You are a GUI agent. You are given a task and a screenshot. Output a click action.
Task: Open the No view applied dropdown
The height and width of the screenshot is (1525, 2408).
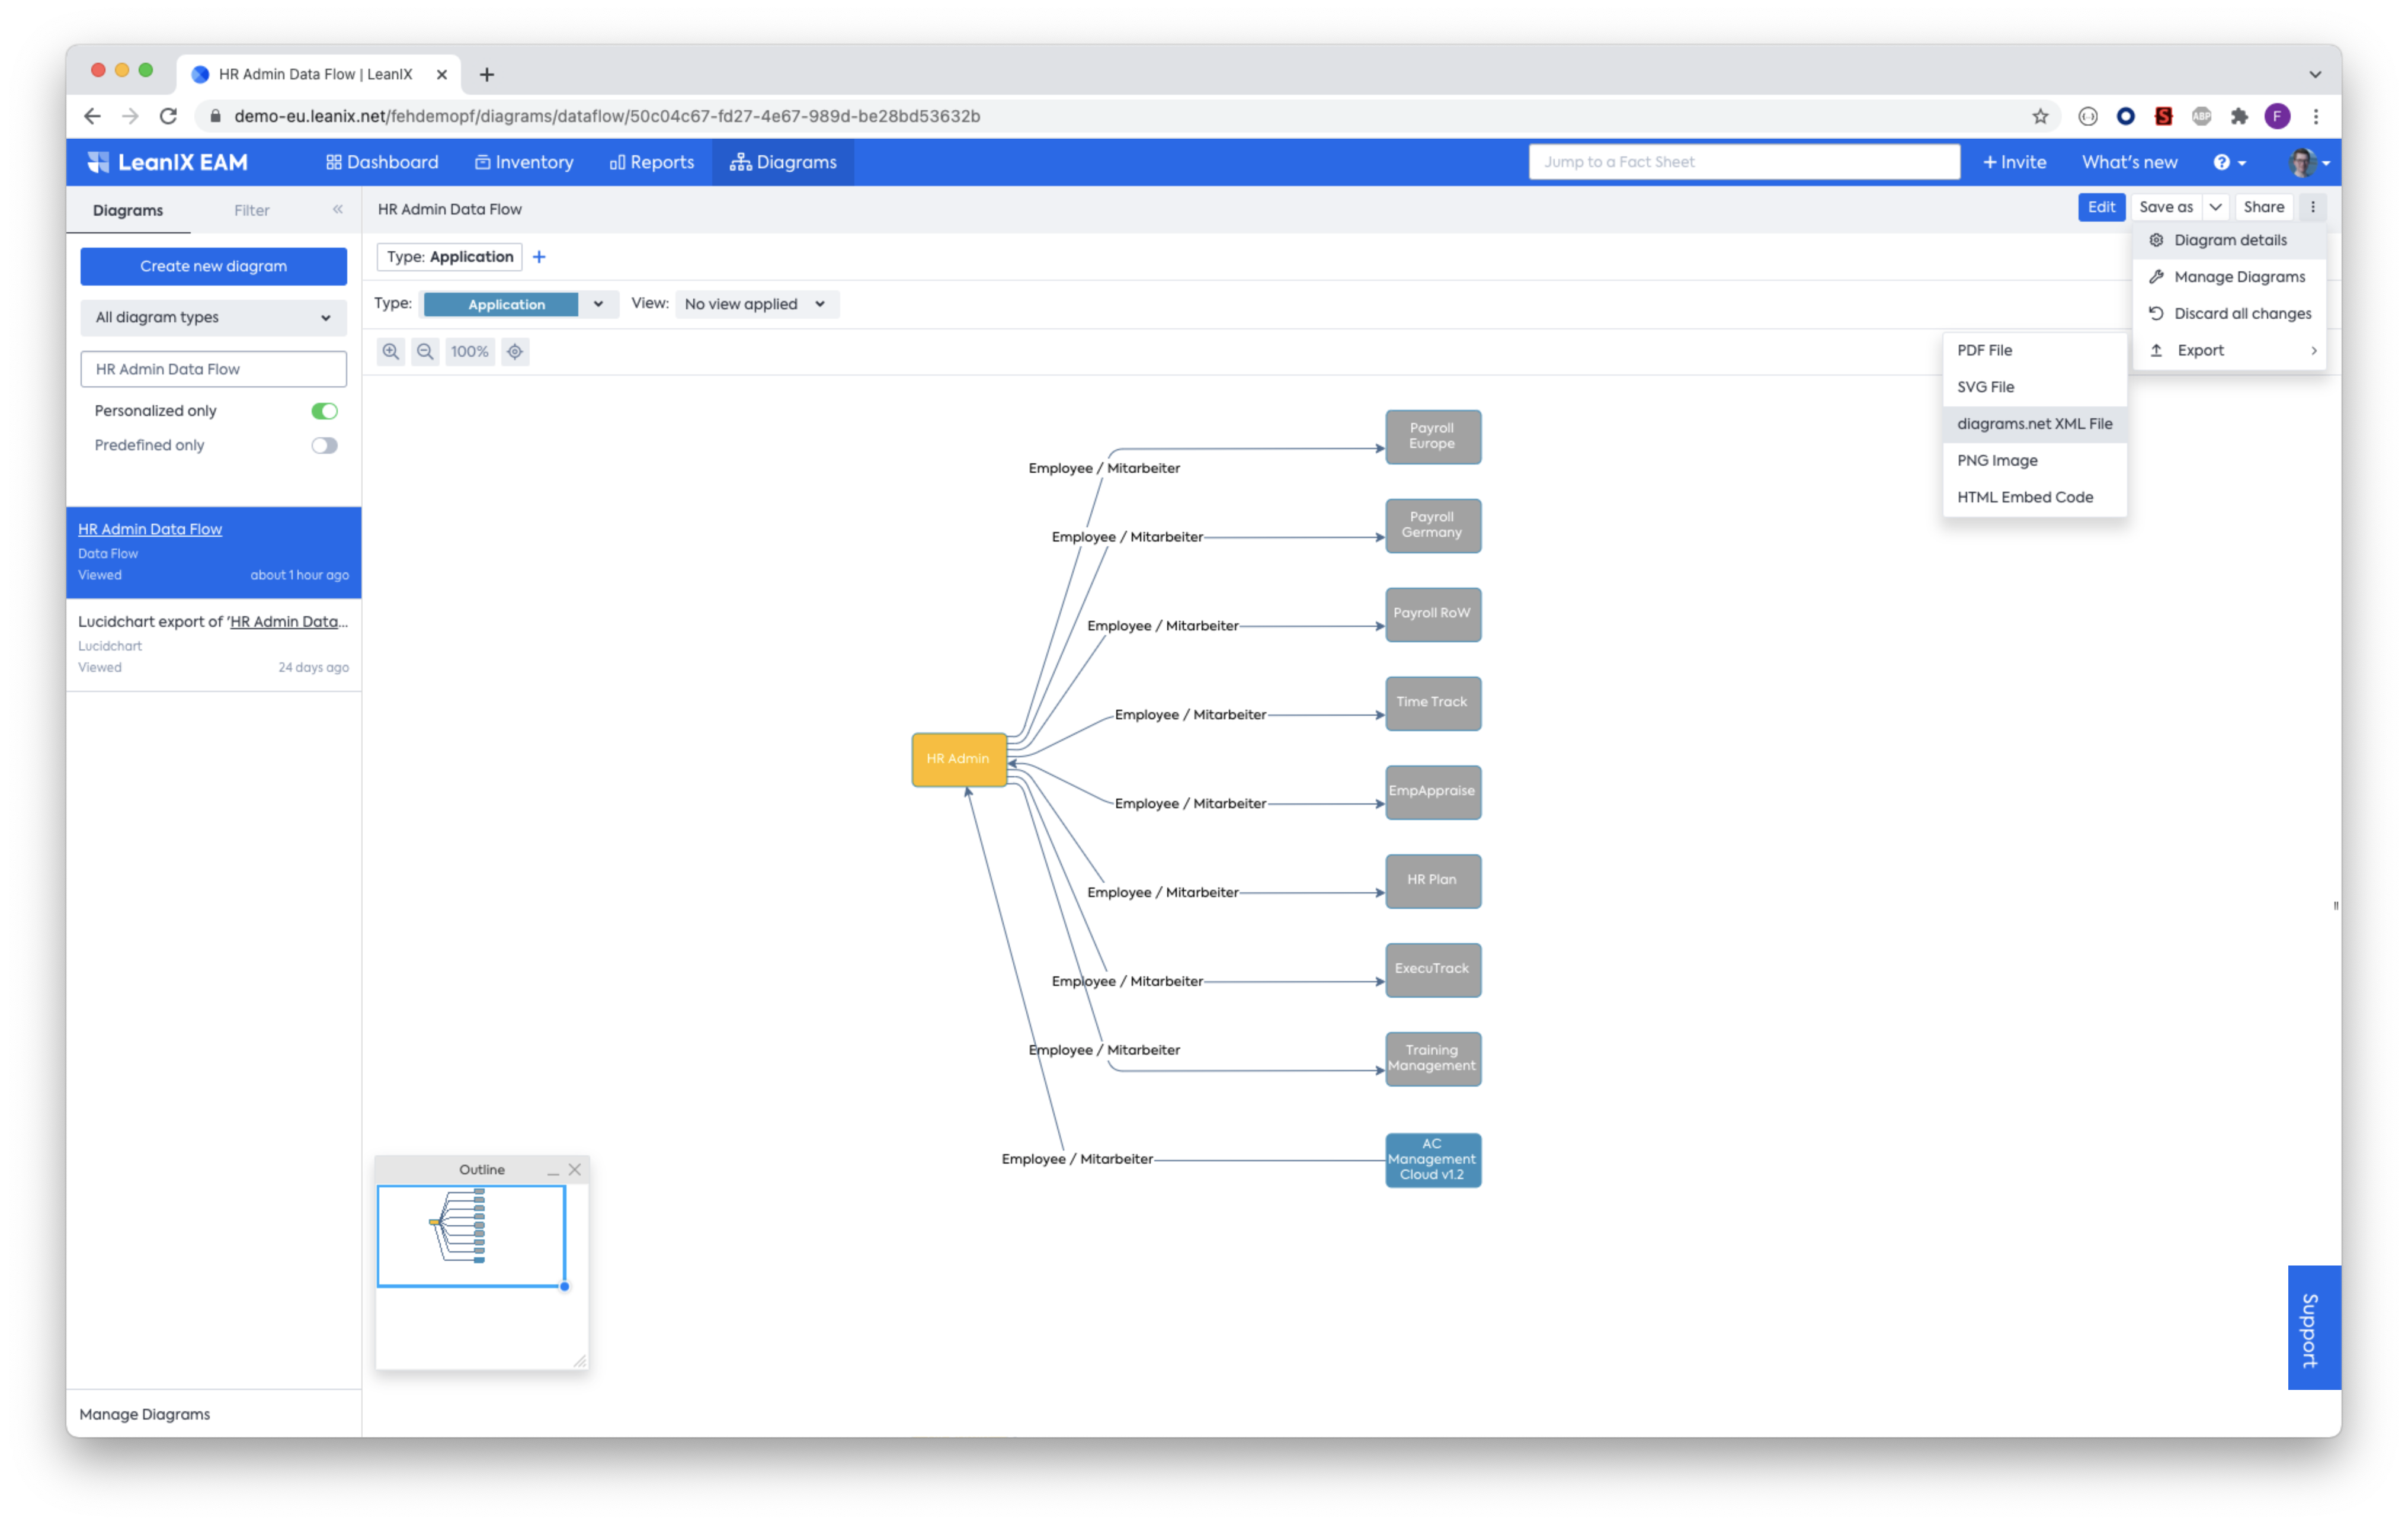click(x=757, y=304)
